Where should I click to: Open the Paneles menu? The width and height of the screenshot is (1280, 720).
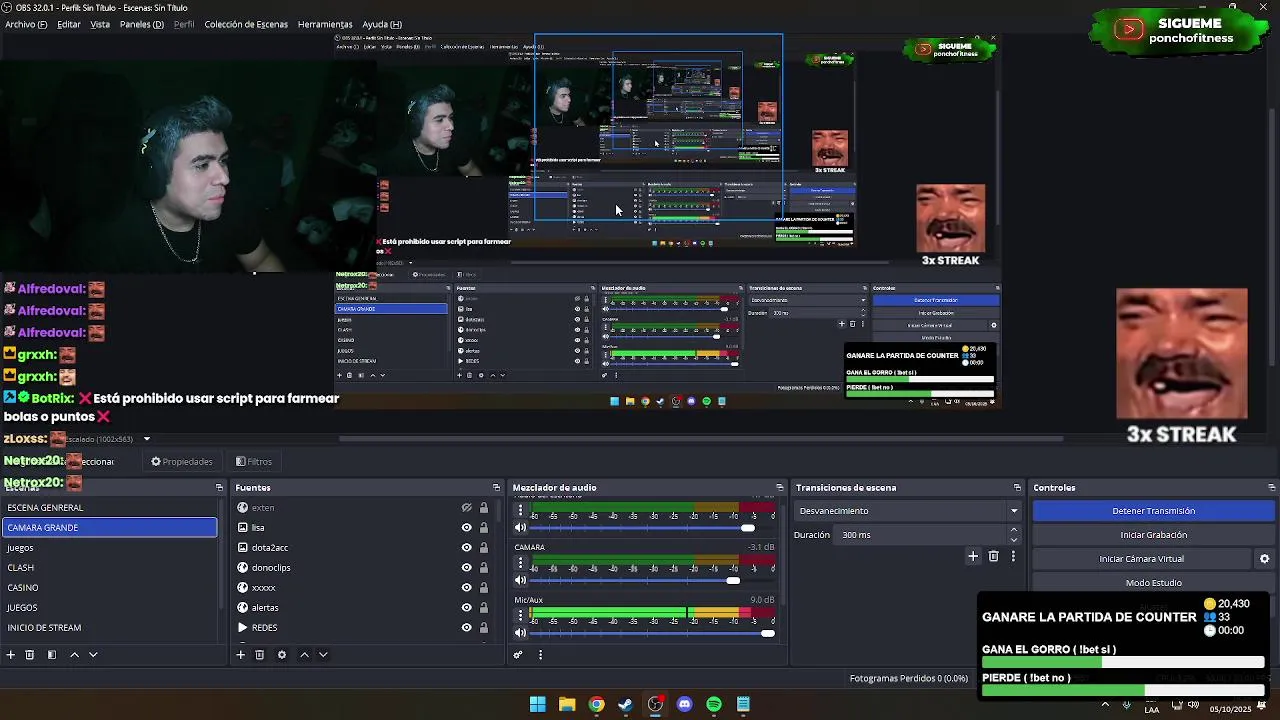[x=141, y=24]
